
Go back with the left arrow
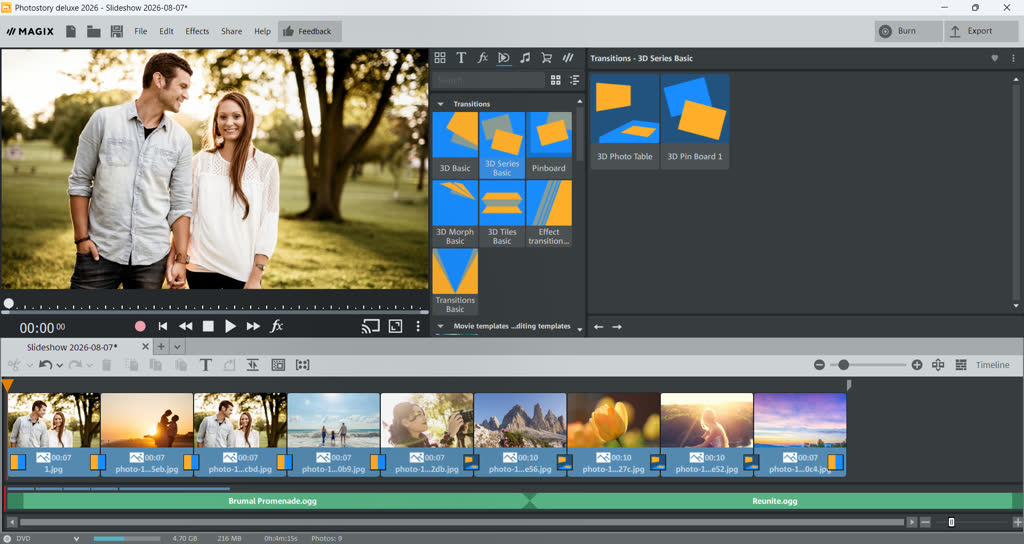pos(598,327)
